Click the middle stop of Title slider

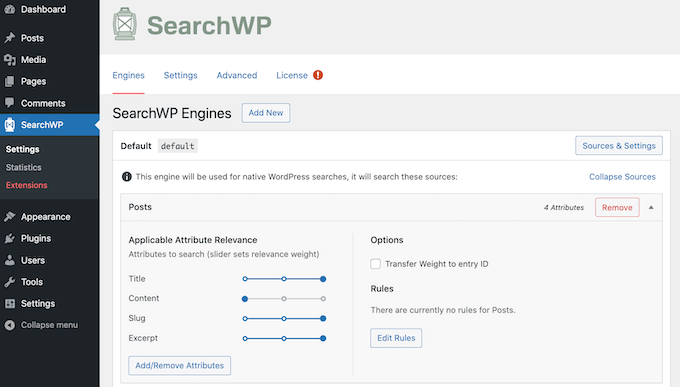pyautogui.click(x=284, y=279)
